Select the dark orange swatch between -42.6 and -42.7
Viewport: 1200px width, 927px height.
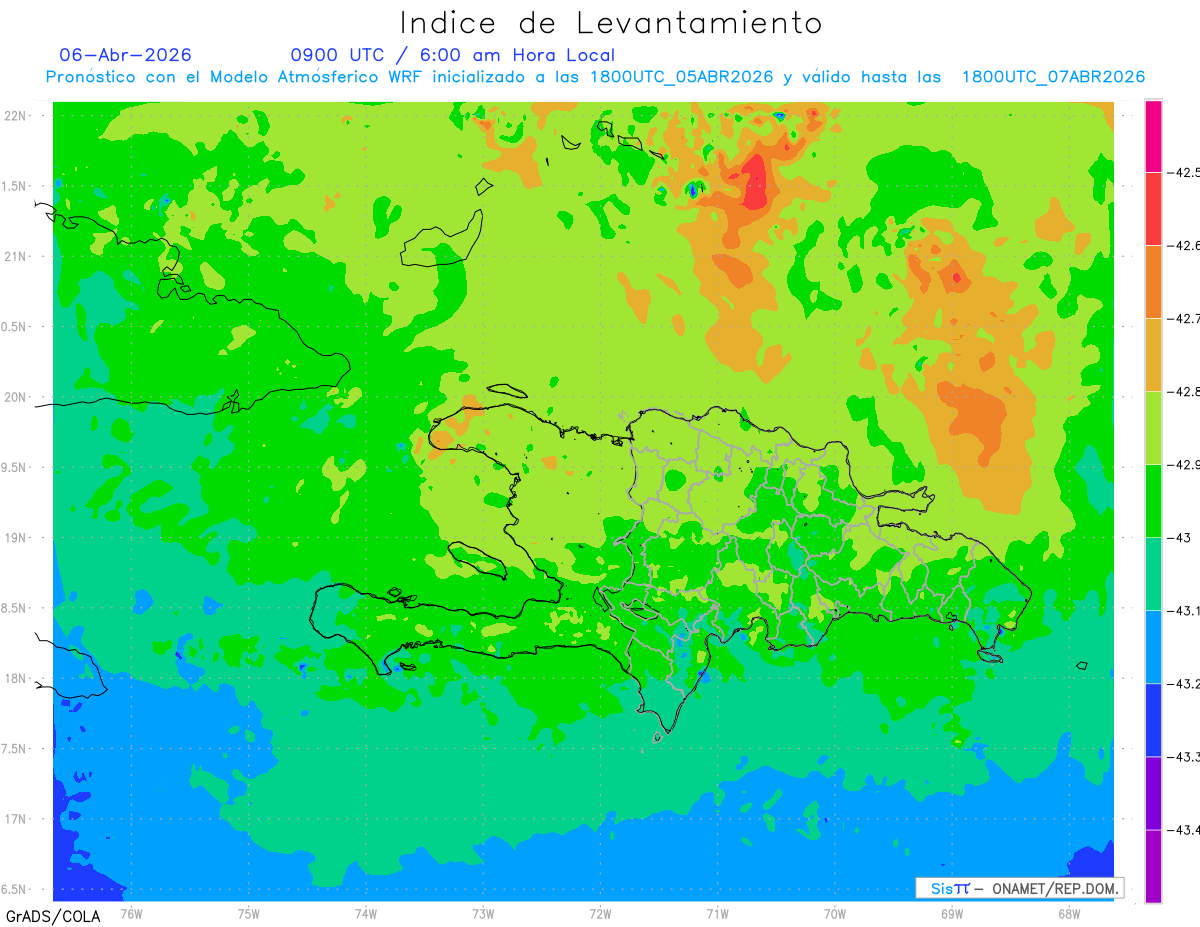(1153, 282)
